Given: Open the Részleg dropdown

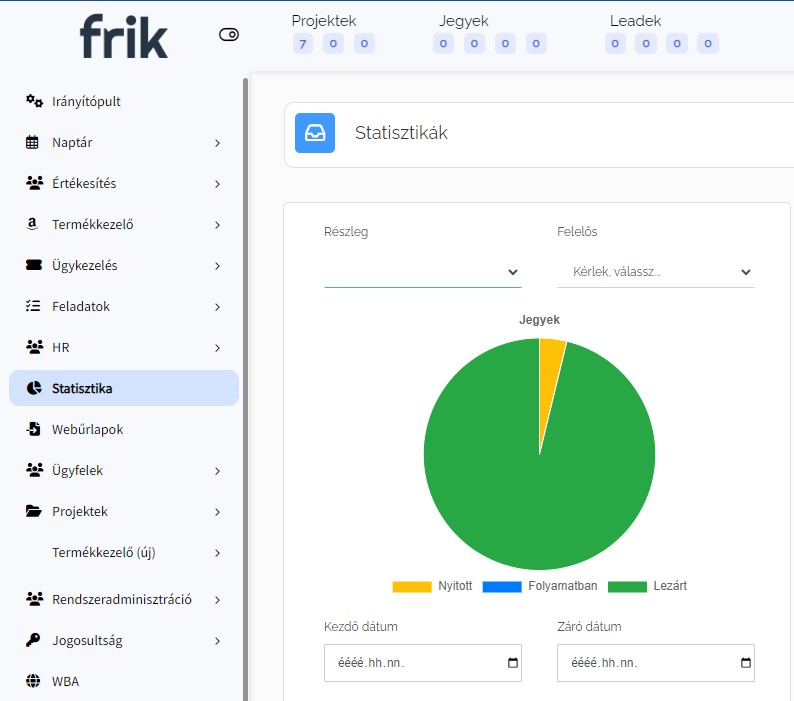Looking at the screenshot, I should pyautogui.click(x=422, y=272).
